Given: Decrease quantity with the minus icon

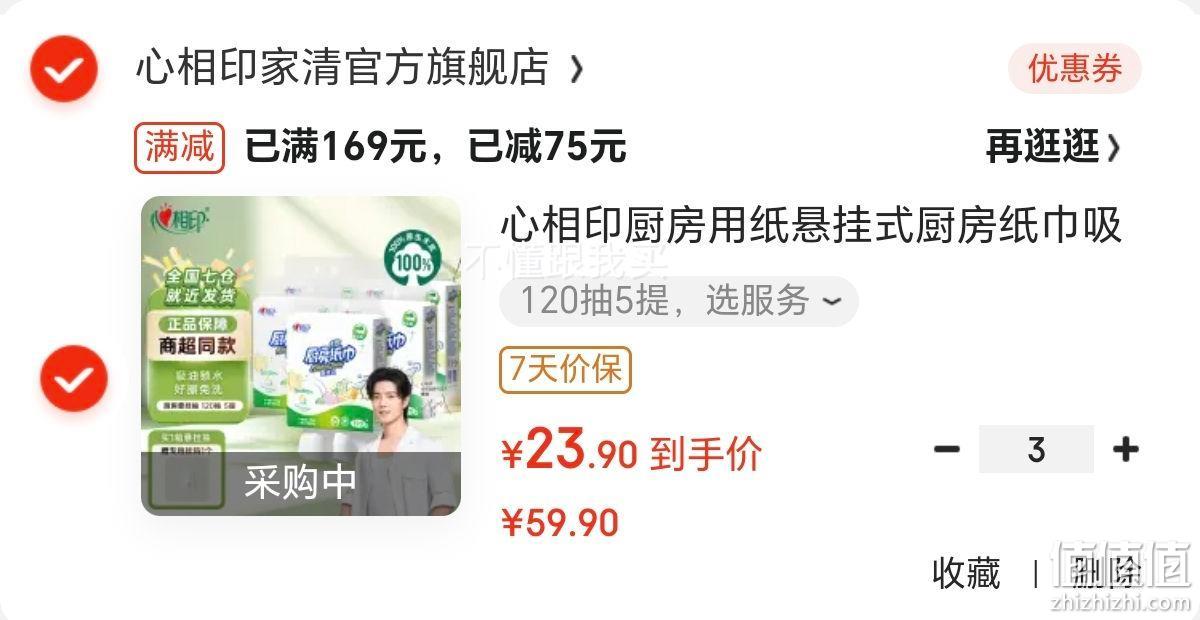Looking at the screenshot, I should pyautogui.click(x=947, y=449).
